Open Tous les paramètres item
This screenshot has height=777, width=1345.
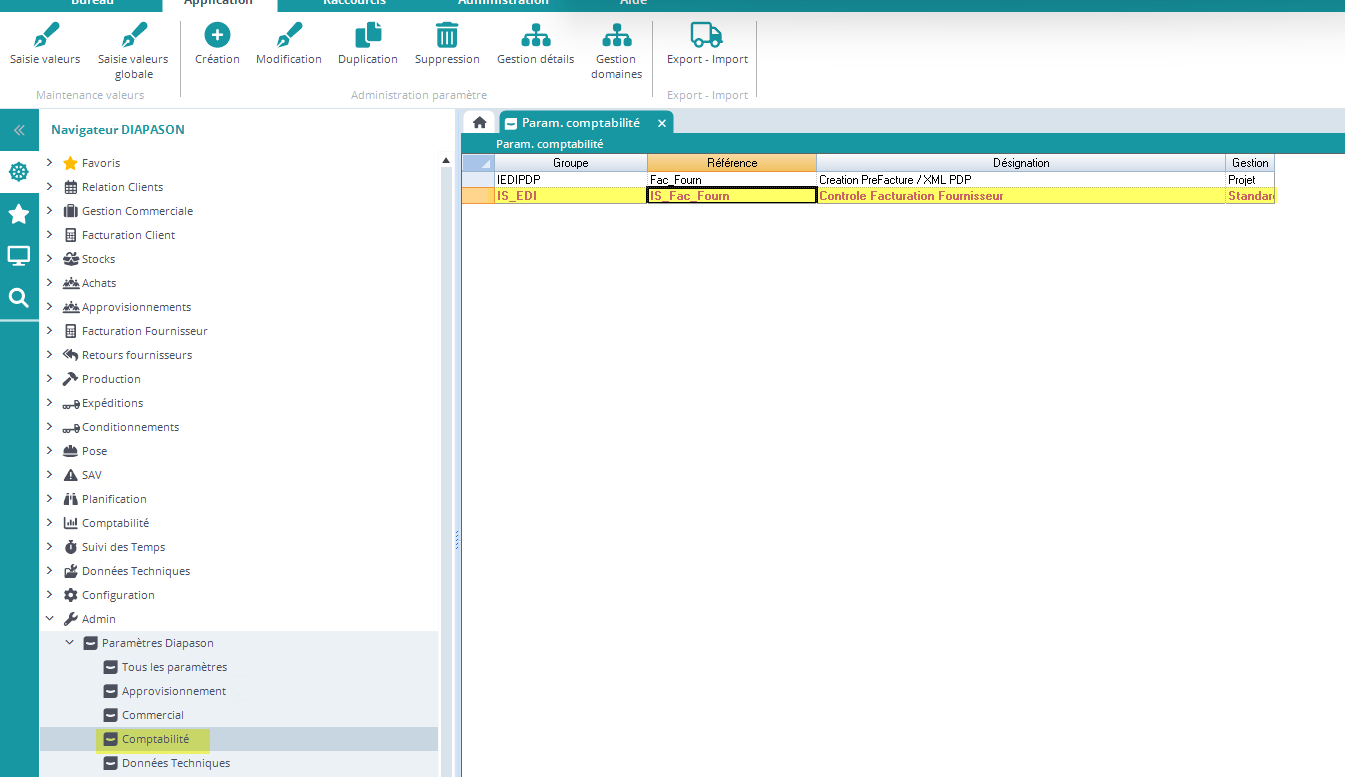[x=174, y=667]
